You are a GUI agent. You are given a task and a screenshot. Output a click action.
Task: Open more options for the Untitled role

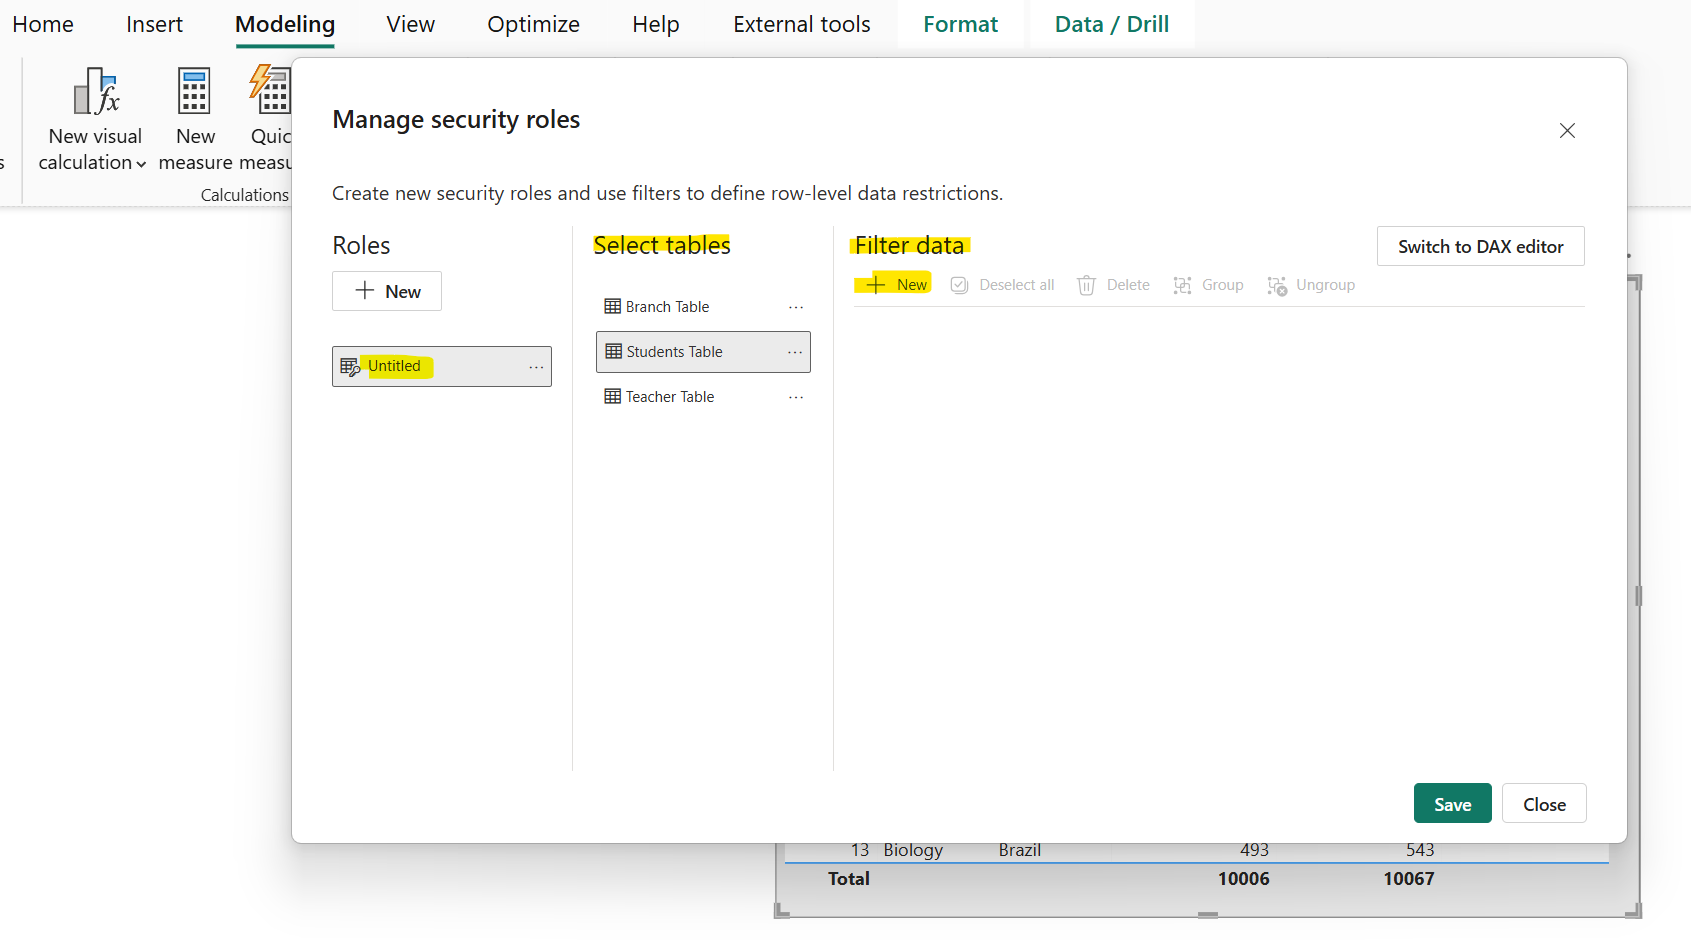(x=537, y=367)
